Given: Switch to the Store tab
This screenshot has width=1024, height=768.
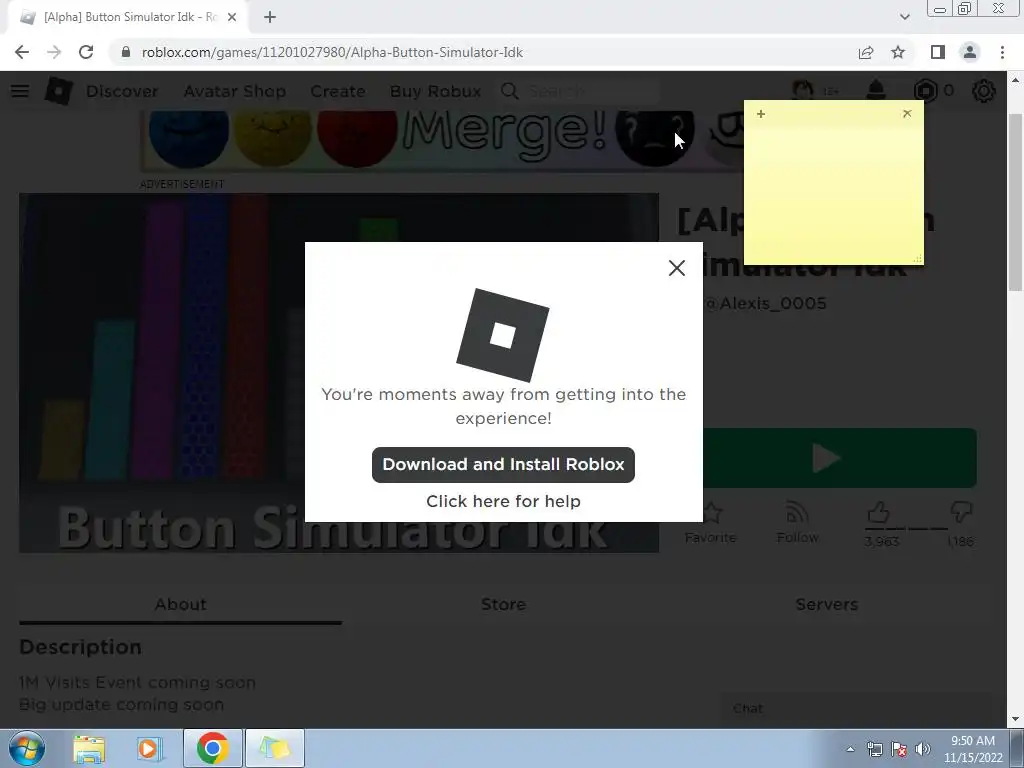Looking at the screenshot, I should [x=503, y=604].
